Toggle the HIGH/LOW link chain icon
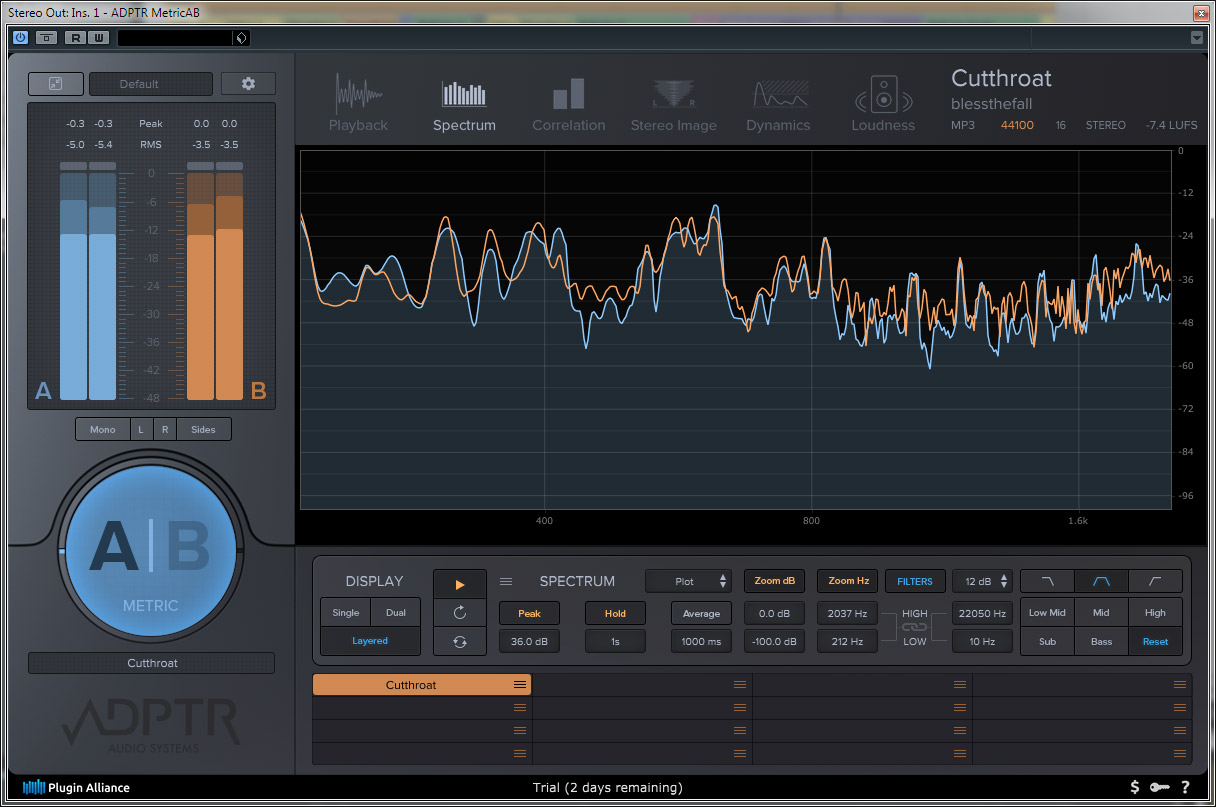Viewport: 1216px width, 807px height. [915, 627]
